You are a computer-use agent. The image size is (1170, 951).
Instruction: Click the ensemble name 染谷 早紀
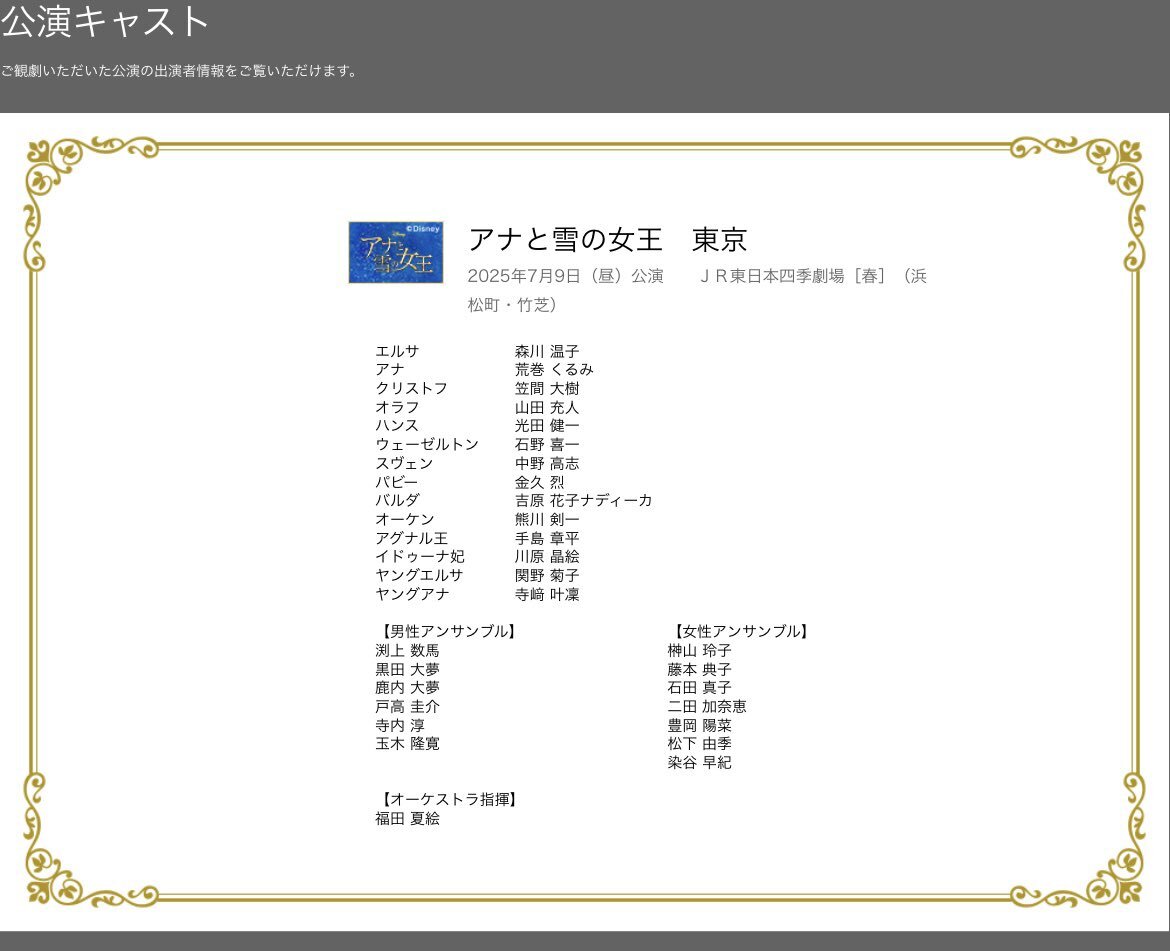pyautogui.click(x=699, y=762)
